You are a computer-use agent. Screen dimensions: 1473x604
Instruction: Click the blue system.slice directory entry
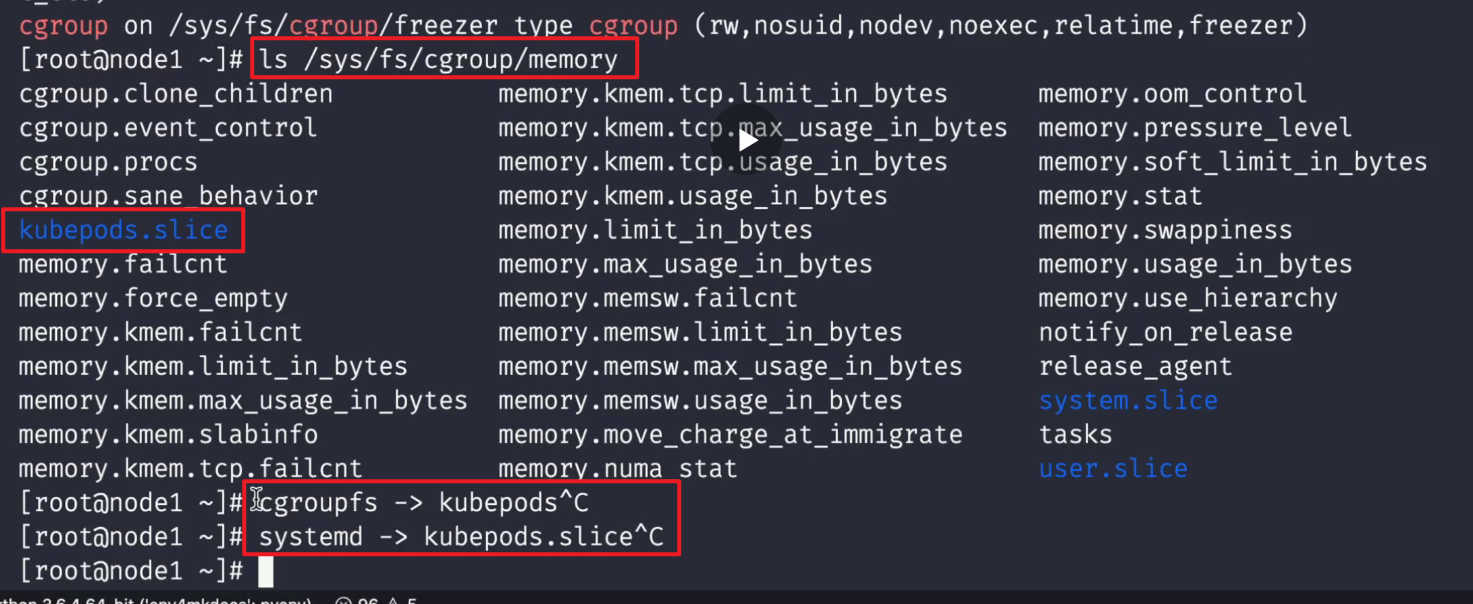point(1128,401)
